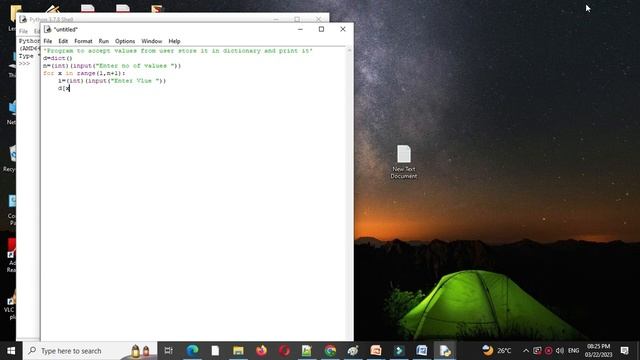This screenshot has width=640, height=360.
Task: Open the orange presentation app on the taskbar
Action: [376, 351]
